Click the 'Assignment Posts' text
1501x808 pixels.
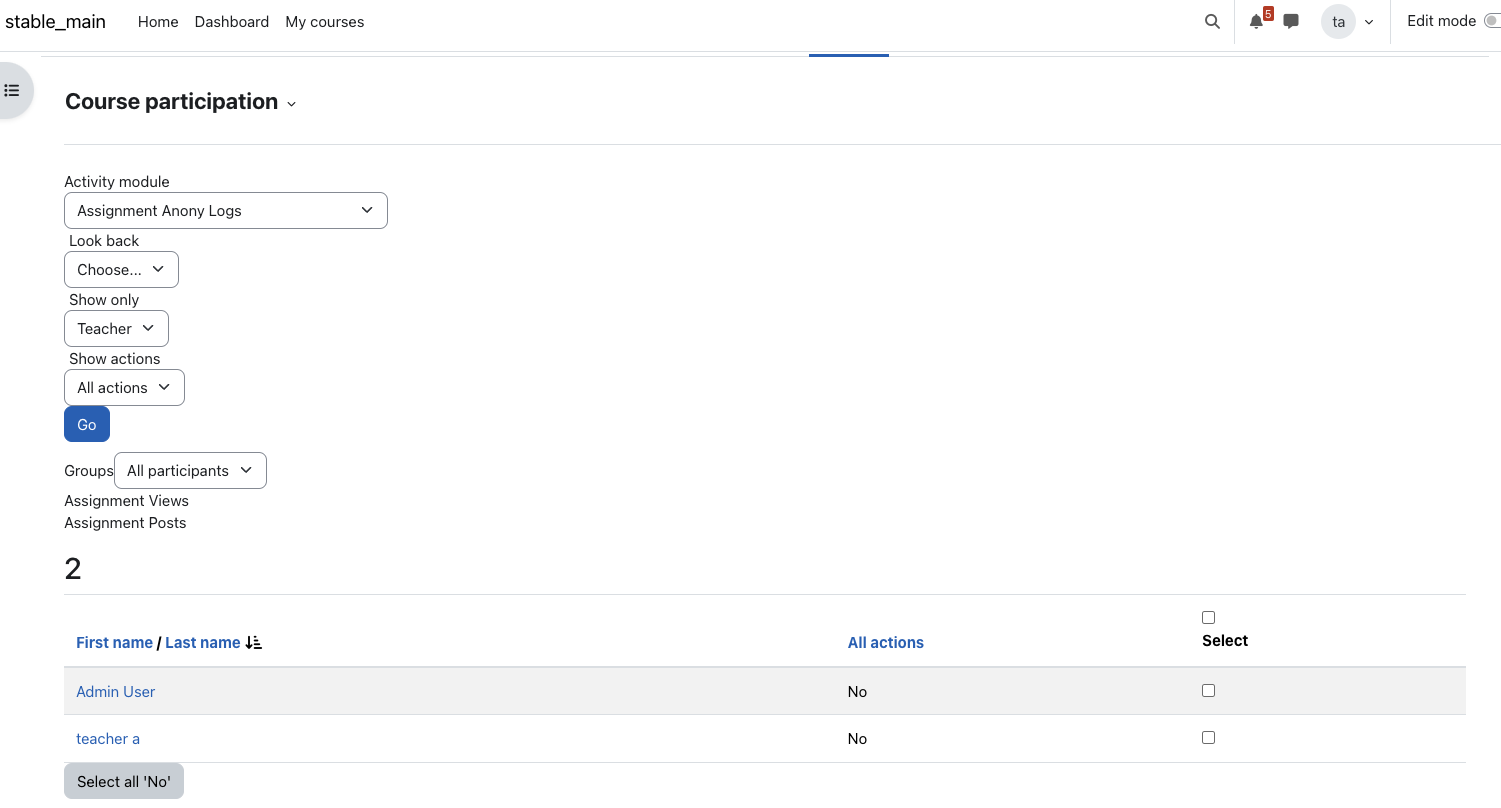125,522
